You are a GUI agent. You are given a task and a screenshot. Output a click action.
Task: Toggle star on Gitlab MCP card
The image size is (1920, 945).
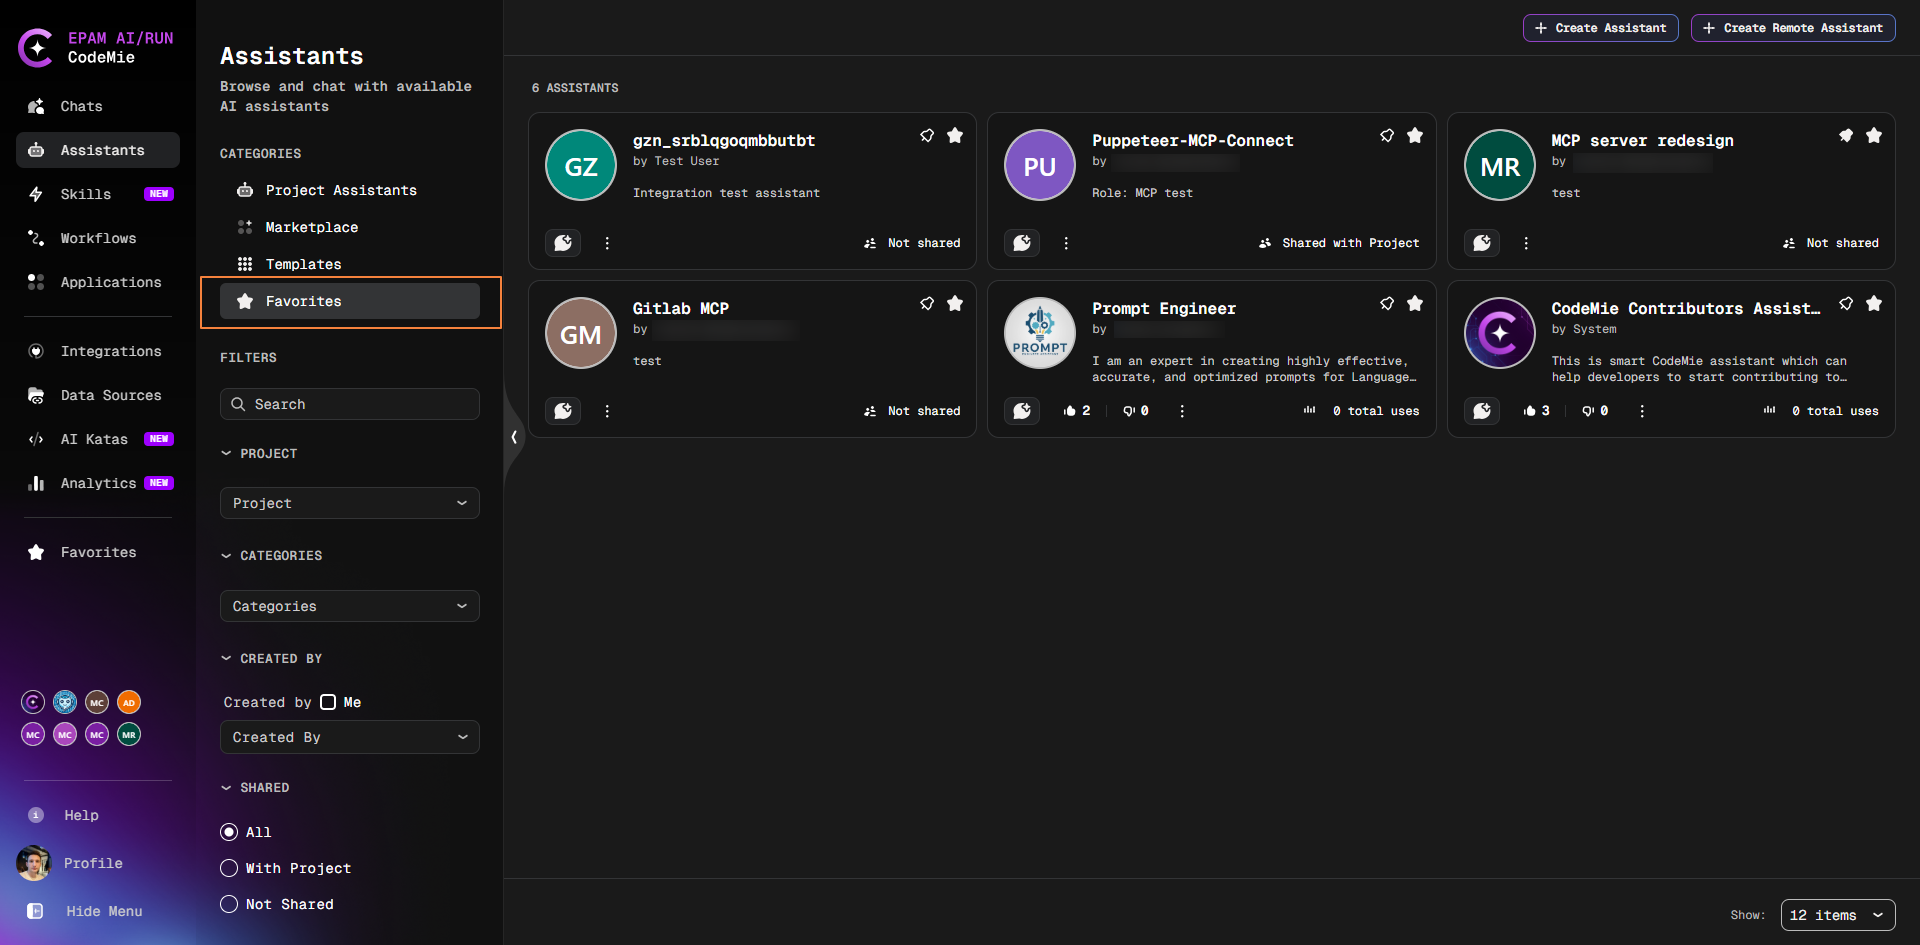pos(955,303)
